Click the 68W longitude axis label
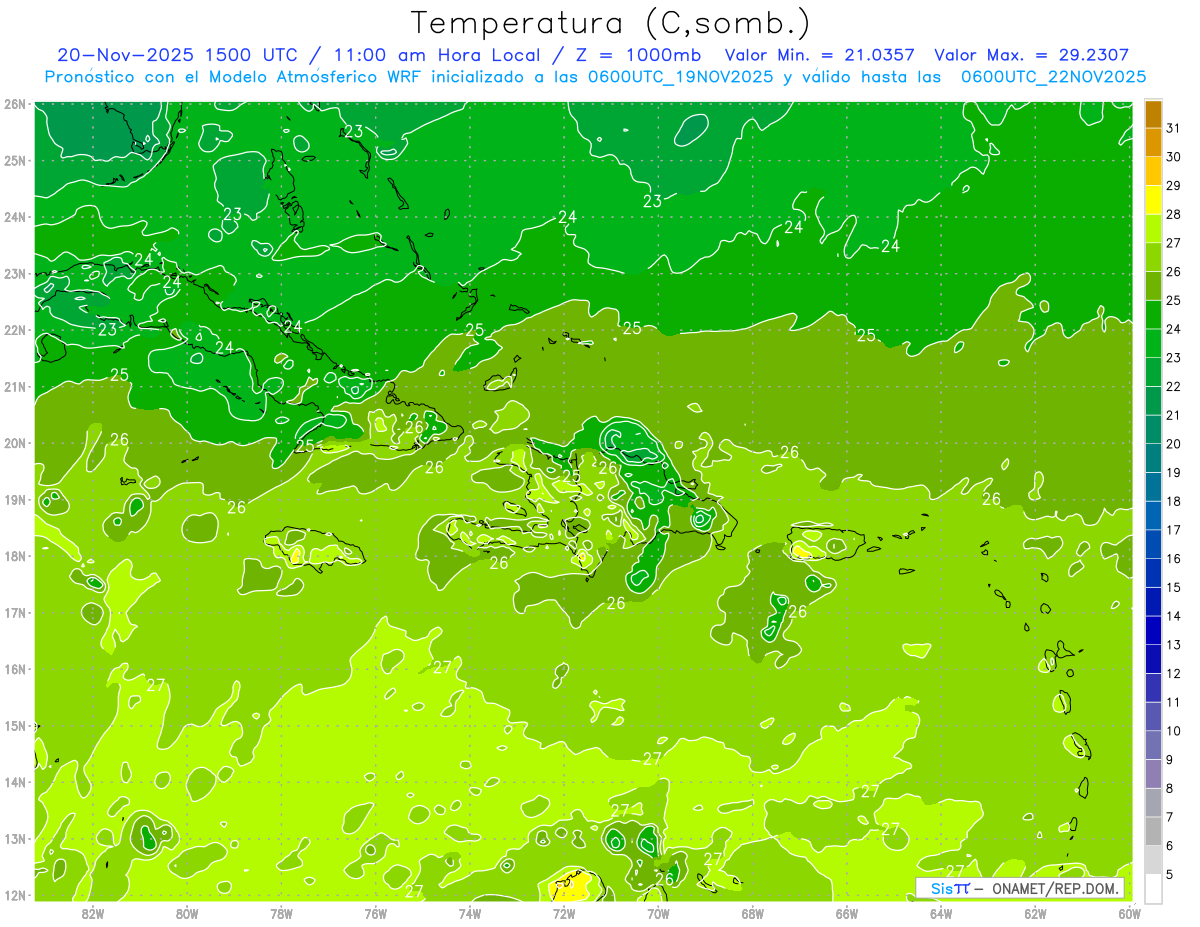This screenshot has width=1200, height=927. [753, 913]
